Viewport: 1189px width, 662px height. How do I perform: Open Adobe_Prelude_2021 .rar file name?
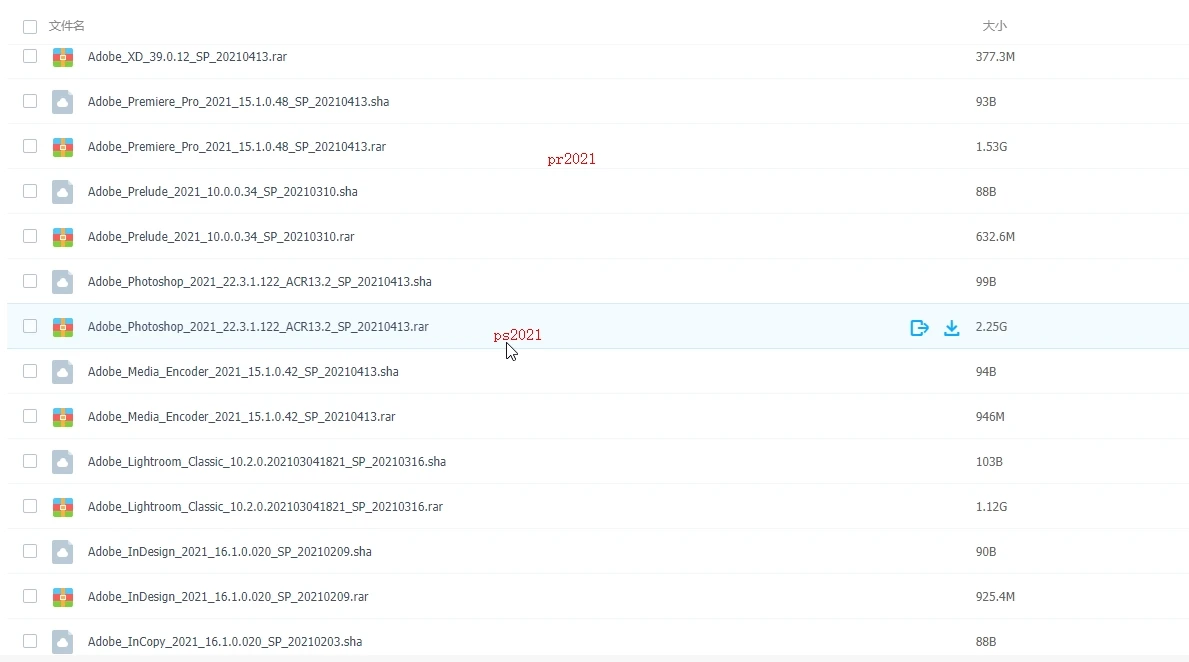221,237
